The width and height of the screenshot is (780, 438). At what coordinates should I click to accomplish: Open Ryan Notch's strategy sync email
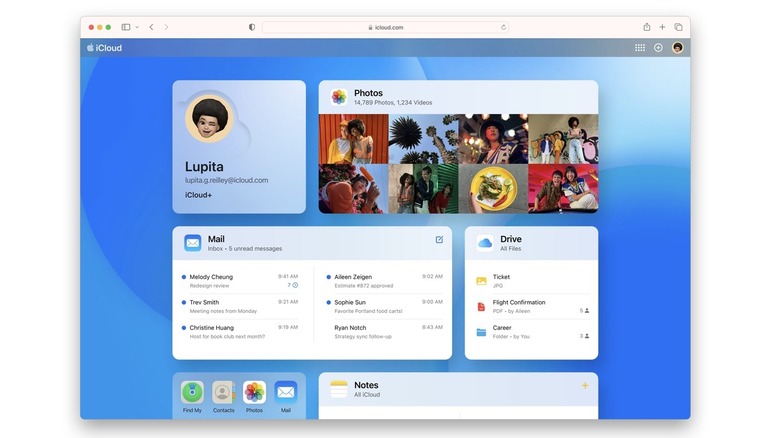[385, 331]
